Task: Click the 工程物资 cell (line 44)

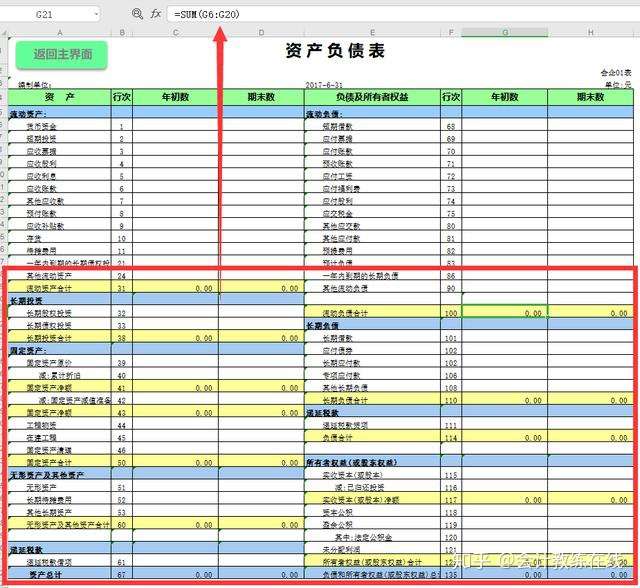Action: (x=60, y=425)
